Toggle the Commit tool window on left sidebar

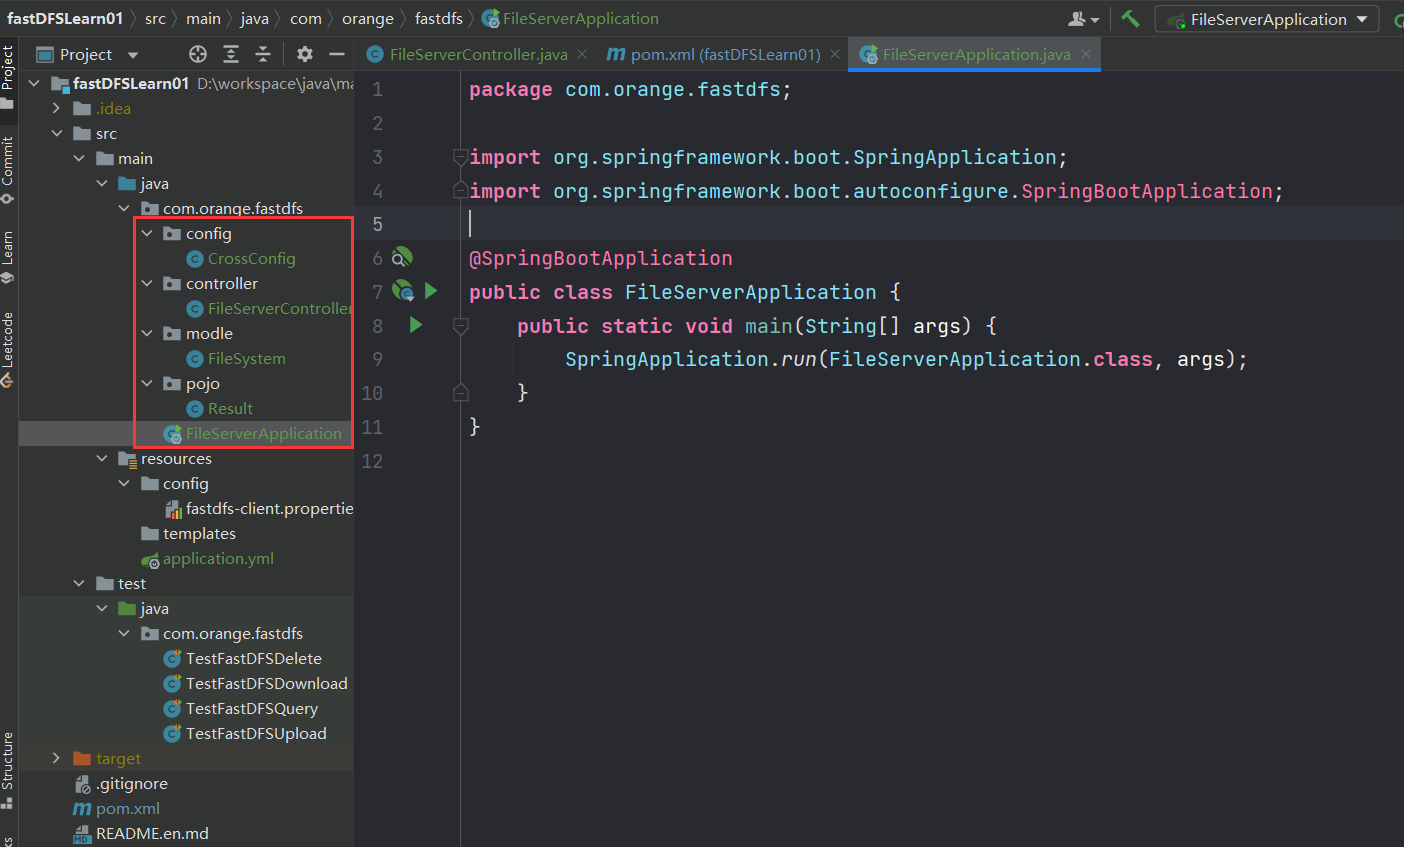[8, 168]
